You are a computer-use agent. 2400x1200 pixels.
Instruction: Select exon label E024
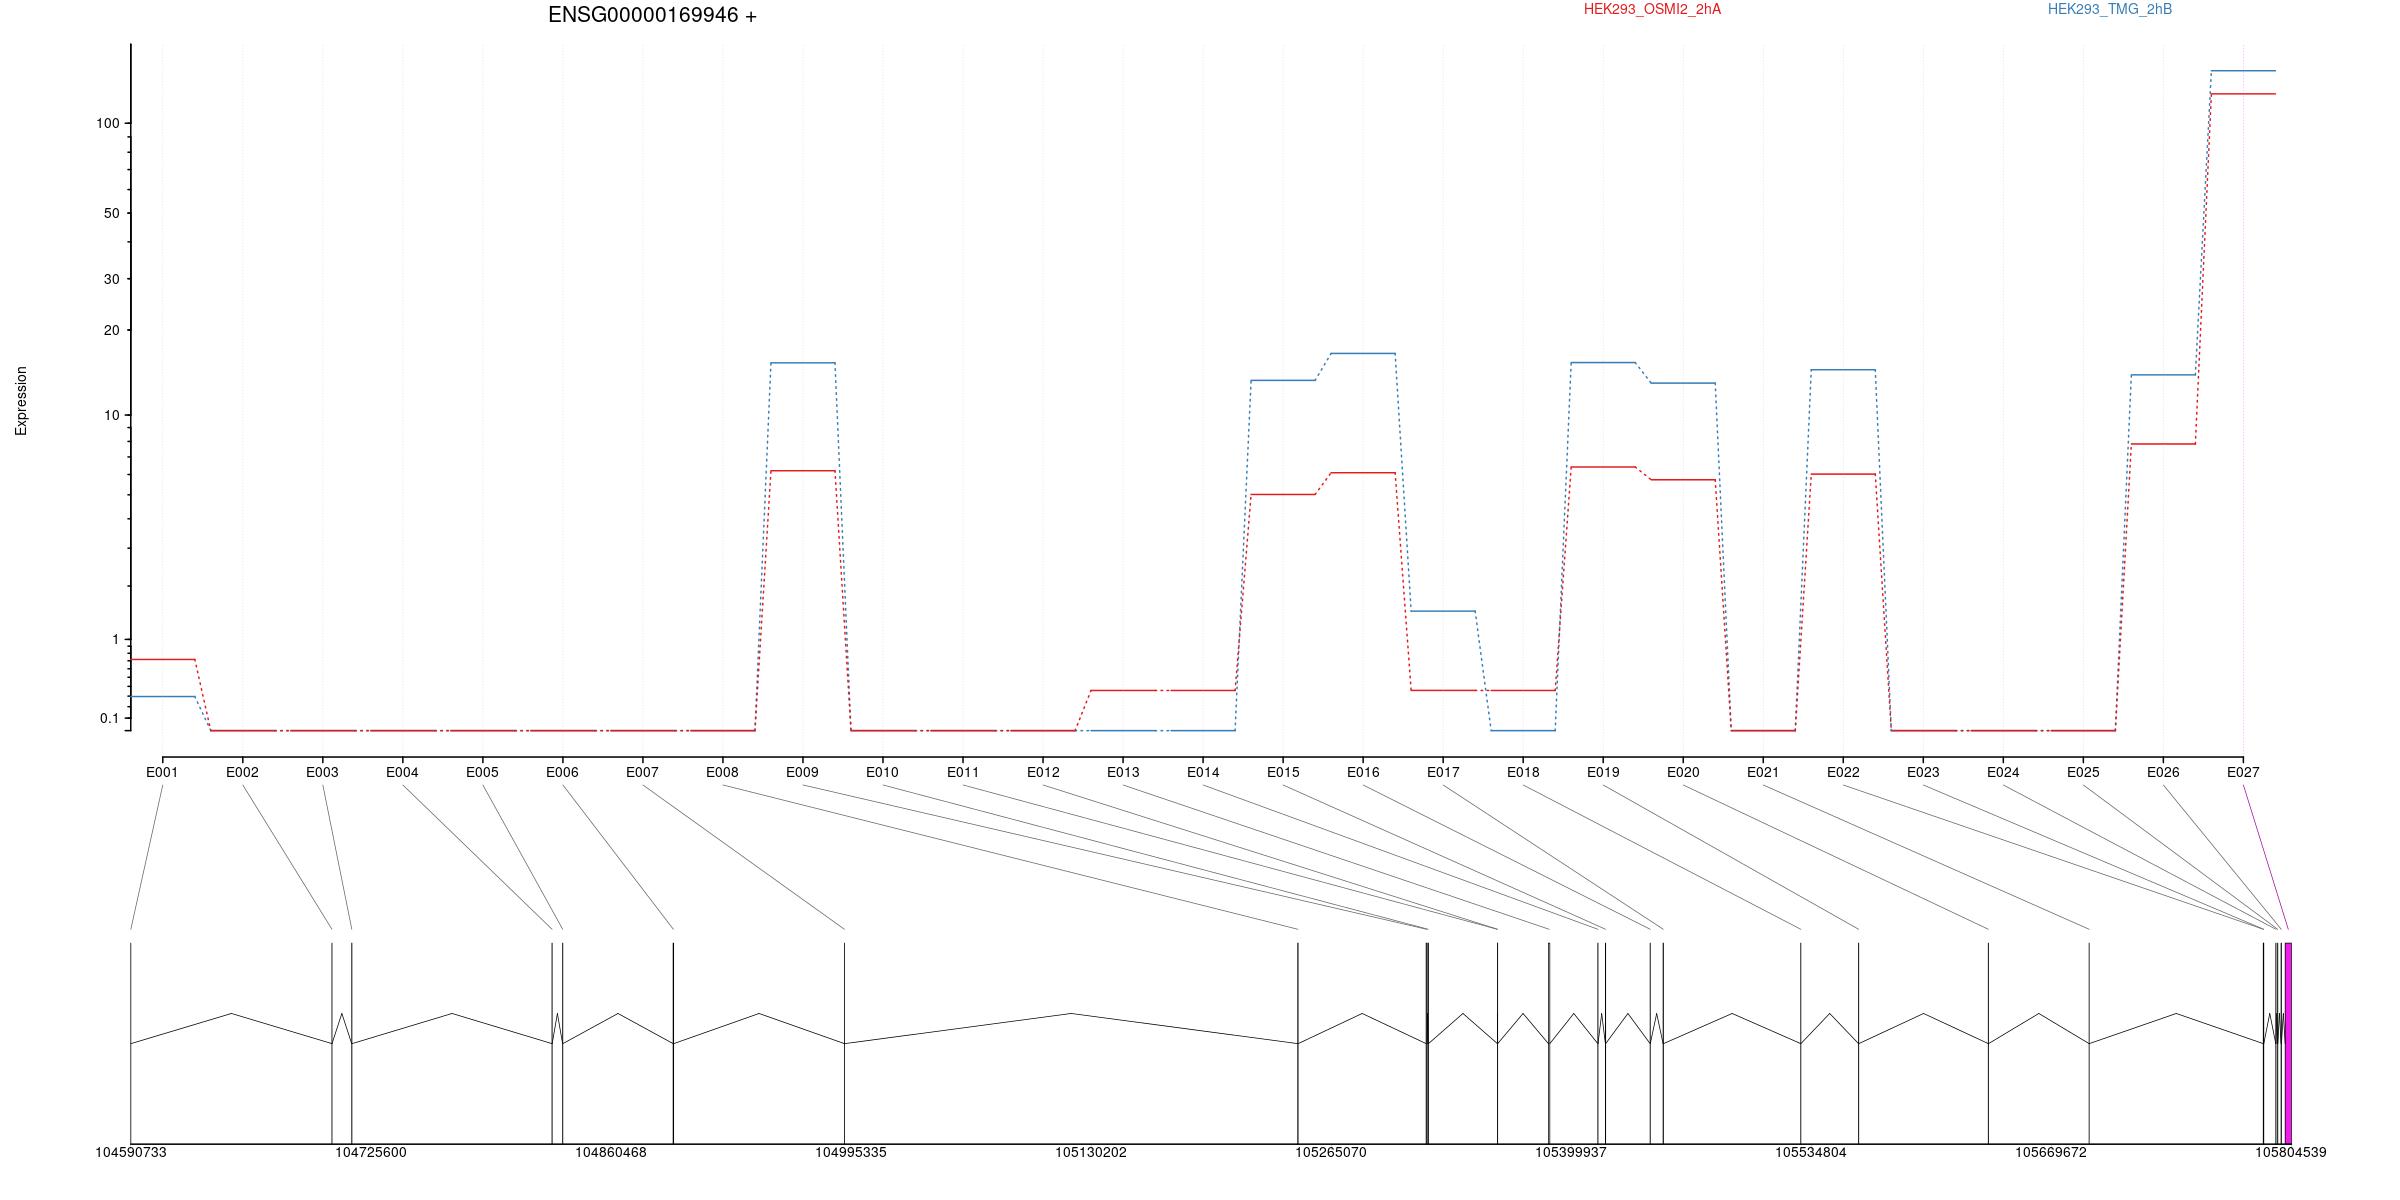click(x=2003, y=772)
